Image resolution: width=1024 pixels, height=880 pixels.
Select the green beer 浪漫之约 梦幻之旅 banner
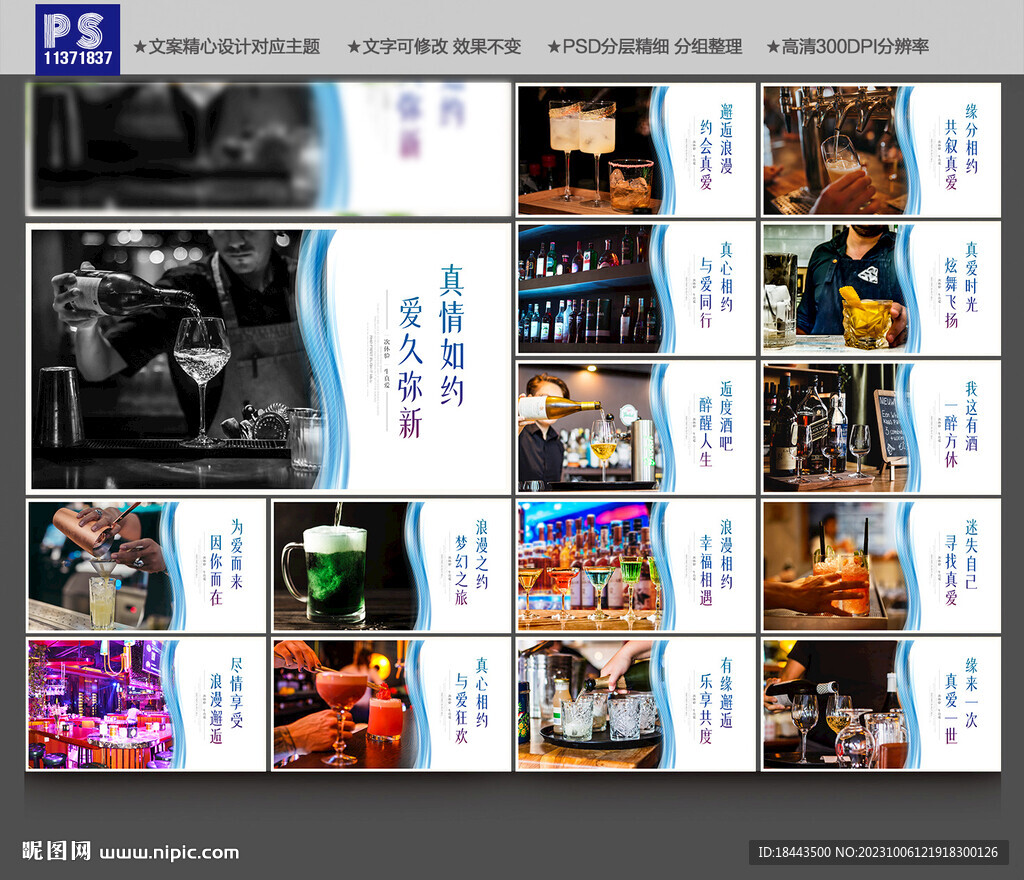(x=390, y=566)
